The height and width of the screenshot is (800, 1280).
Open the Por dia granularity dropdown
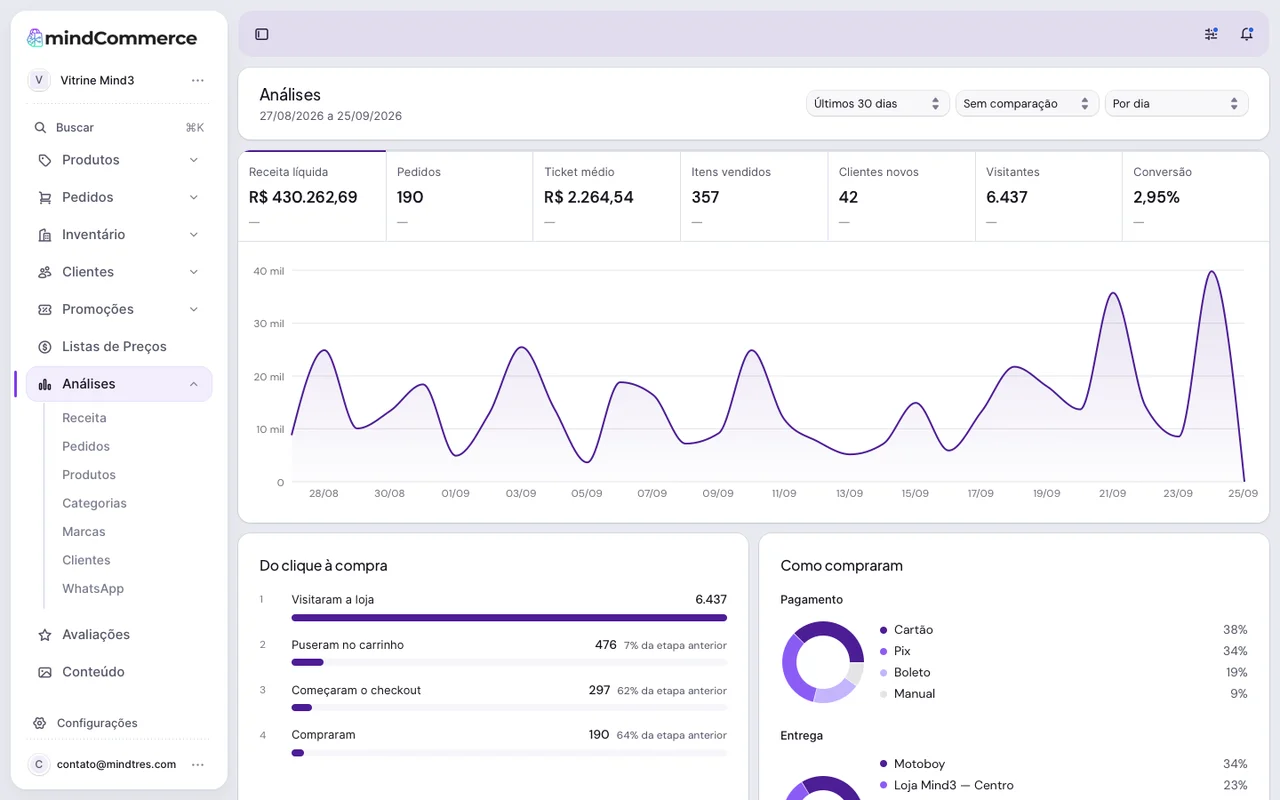click(1176, 104)
